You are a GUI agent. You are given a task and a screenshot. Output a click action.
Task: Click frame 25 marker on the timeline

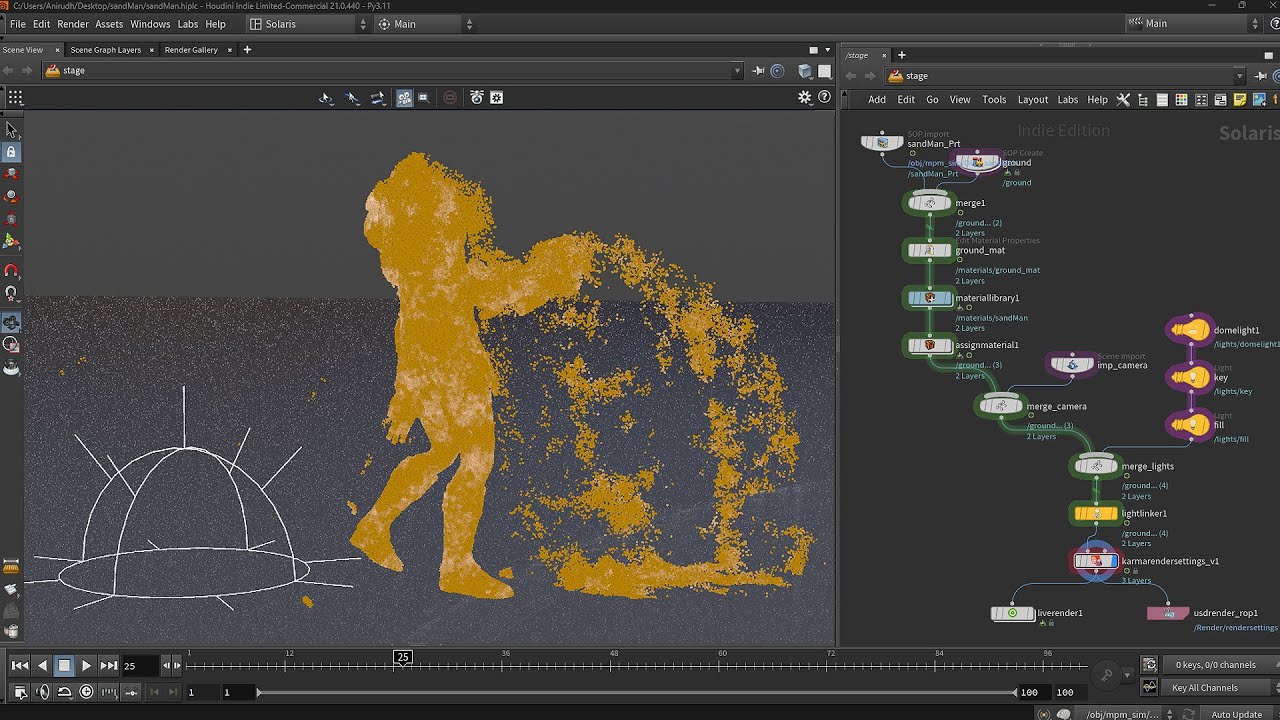coord(402,657)
